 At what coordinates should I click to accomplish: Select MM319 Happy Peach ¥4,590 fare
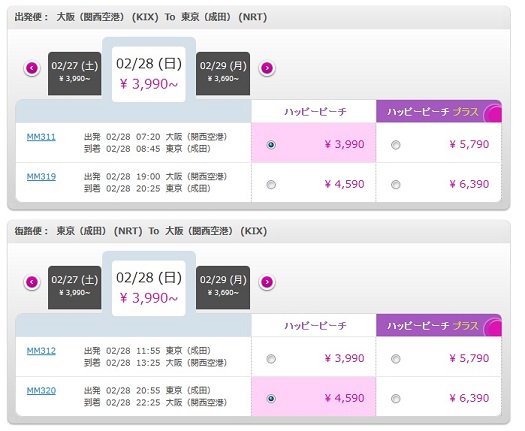pos(271,185)
